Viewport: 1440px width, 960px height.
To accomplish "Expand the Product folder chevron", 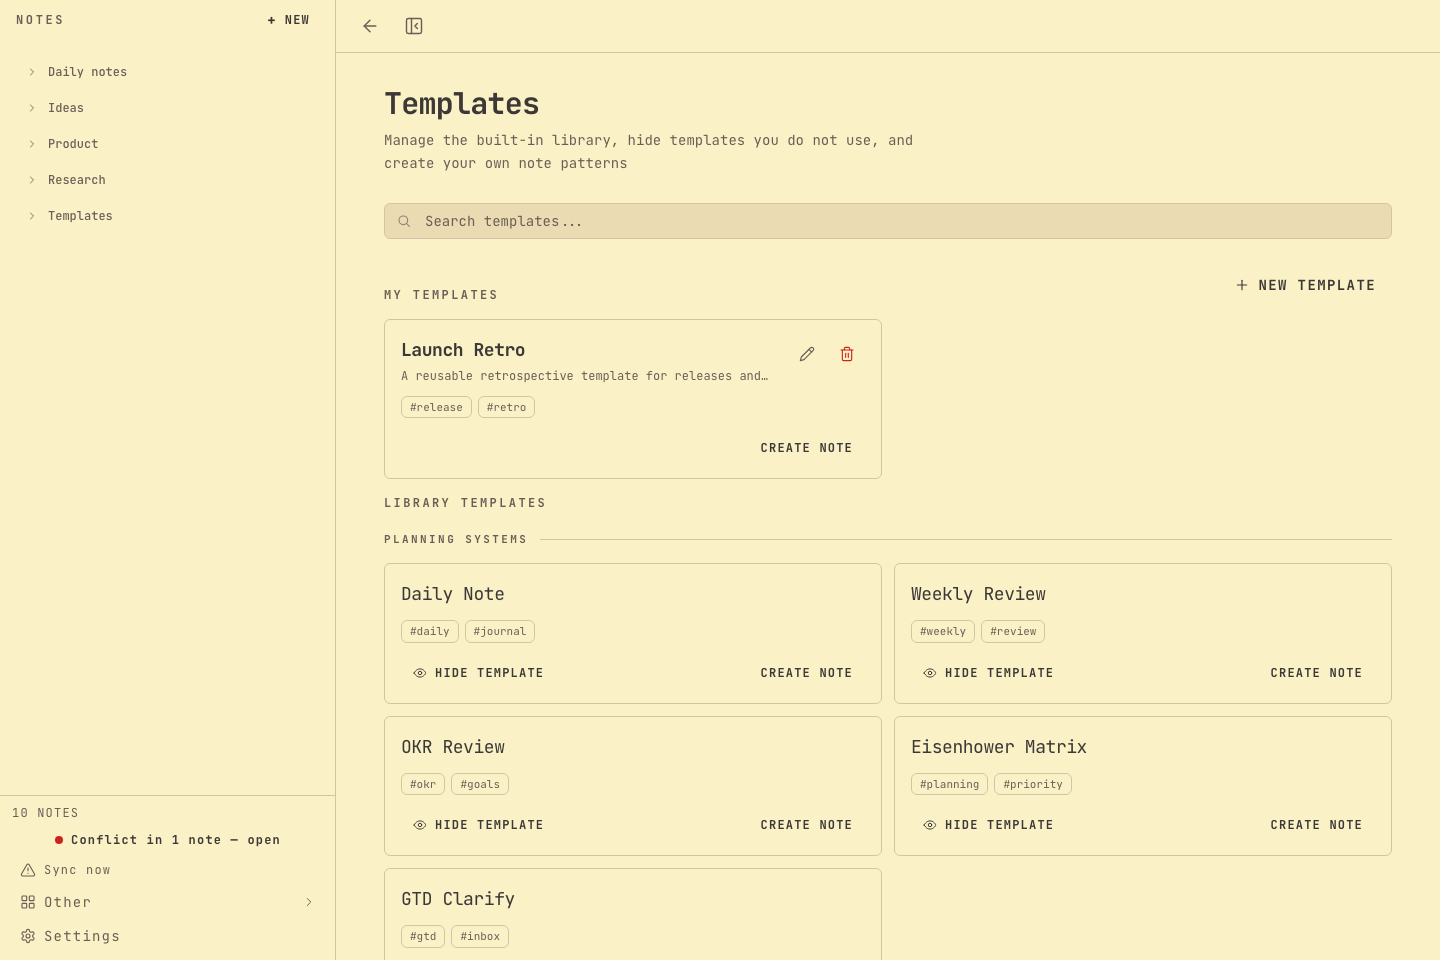I will (32, 144).
